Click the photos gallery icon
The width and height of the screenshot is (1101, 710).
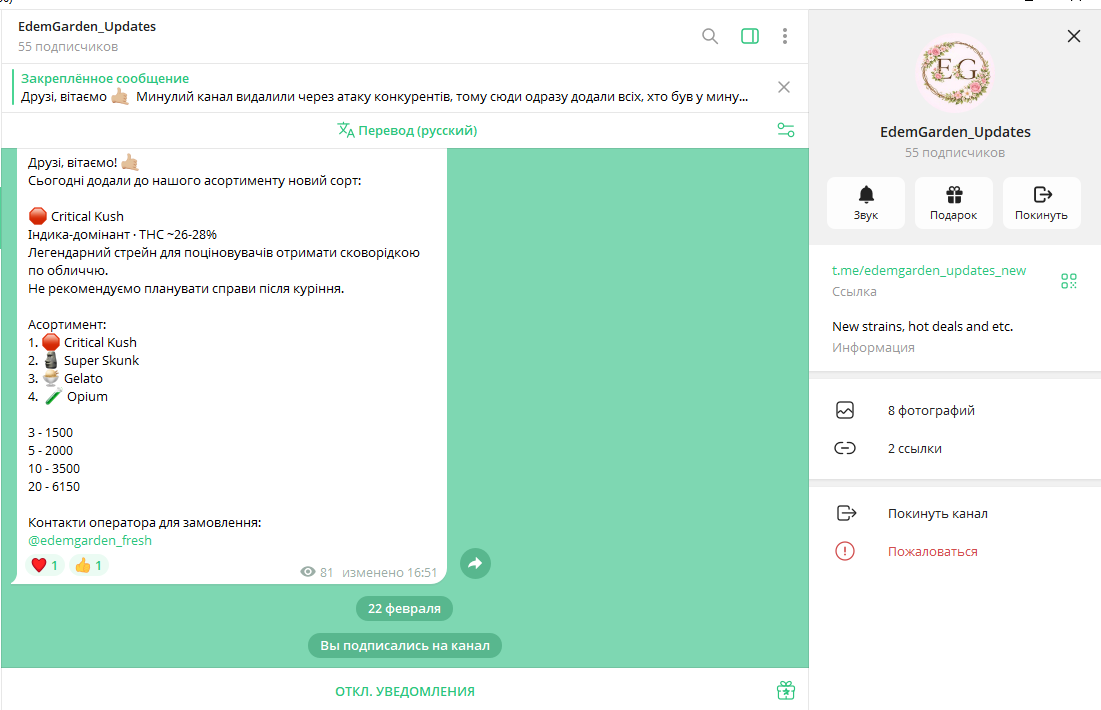(845, 410)
